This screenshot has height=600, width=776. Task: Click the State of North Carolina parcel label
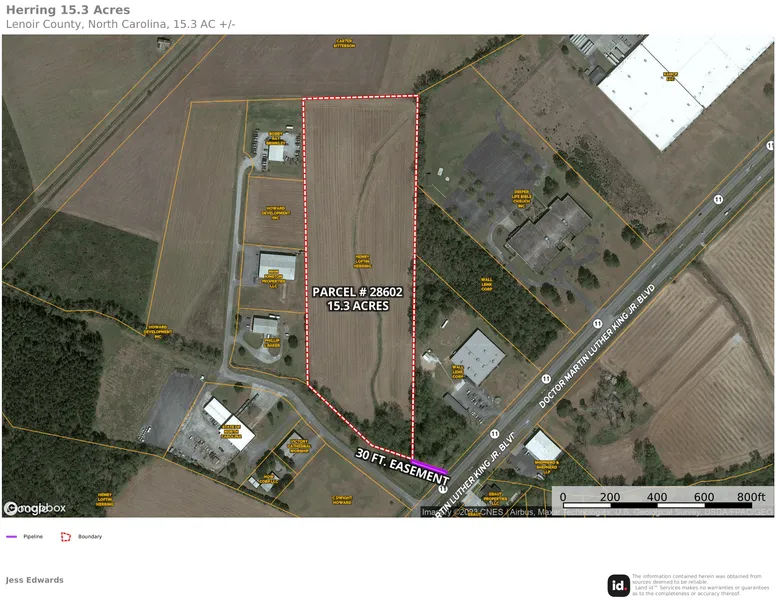tap(231, 432)
